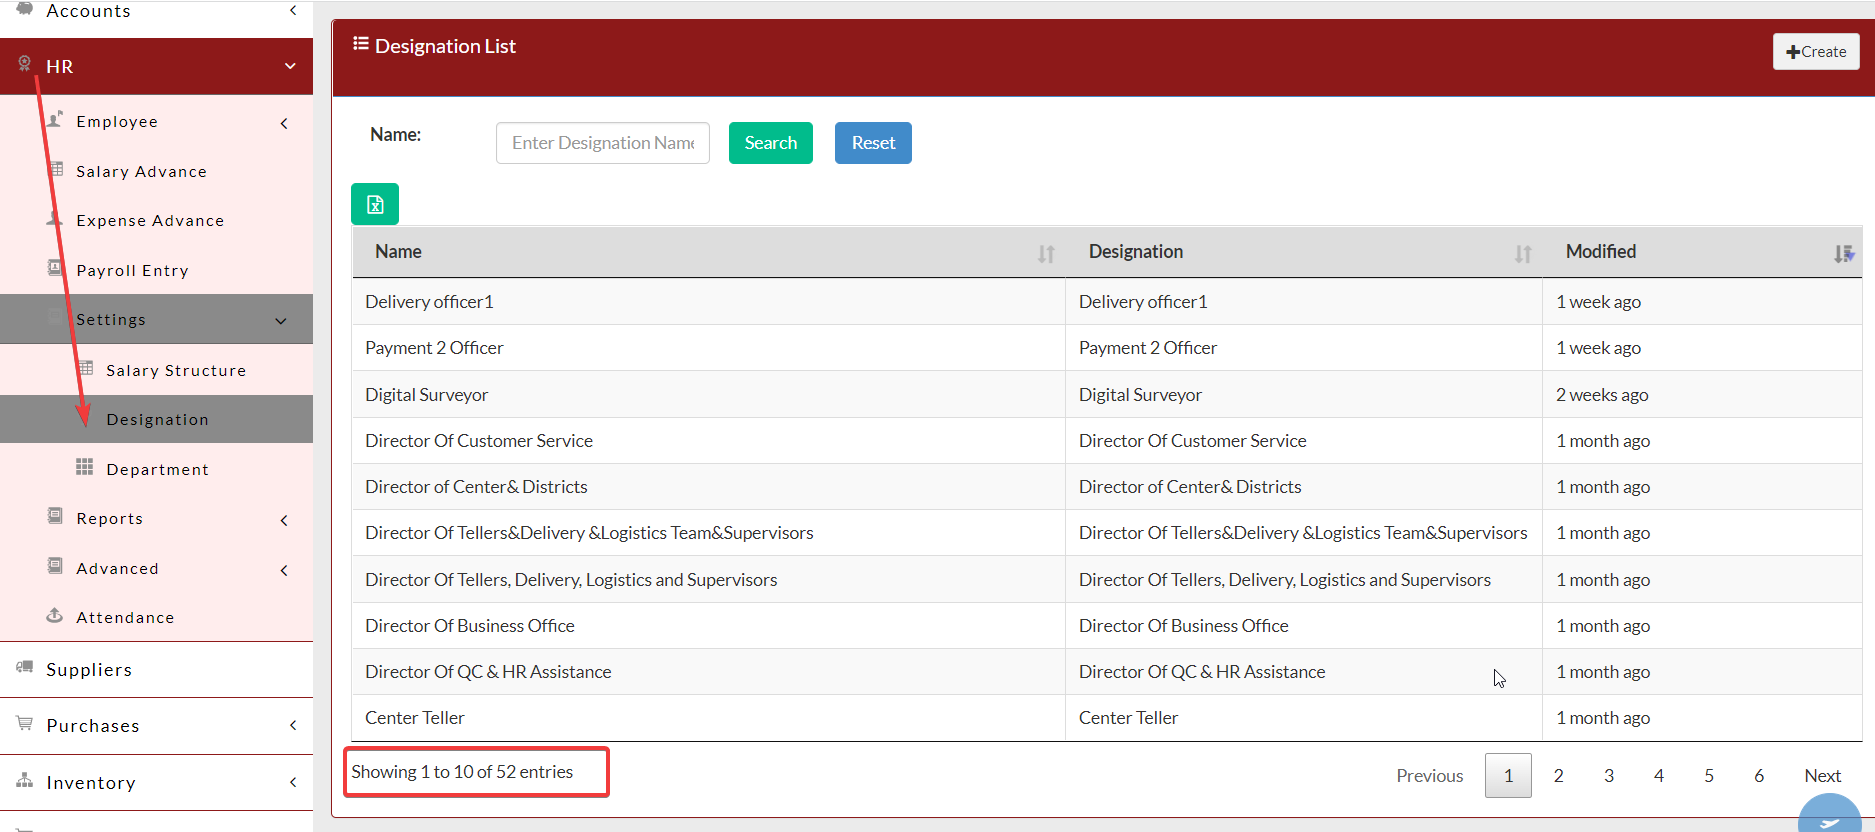The image size is (1875, 832).
Task: Click the Payroll Entry icon
Action: tap(56, 268)
